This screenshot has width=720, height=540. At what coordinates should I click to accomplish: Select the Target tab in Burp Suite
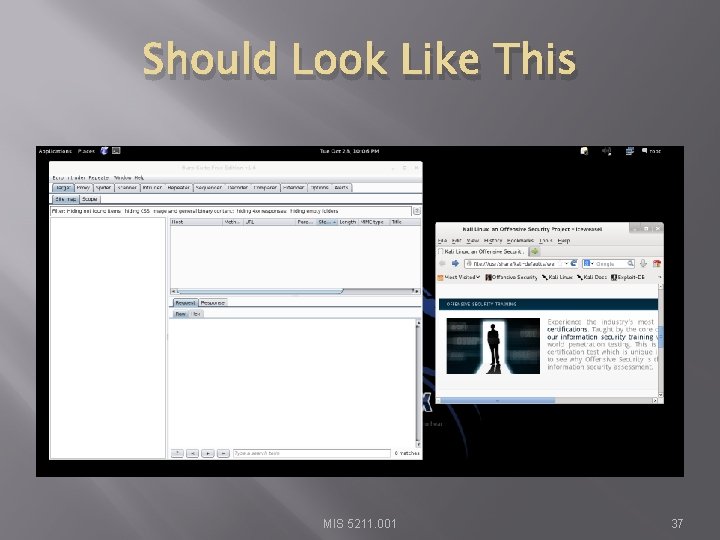[63, 188]
